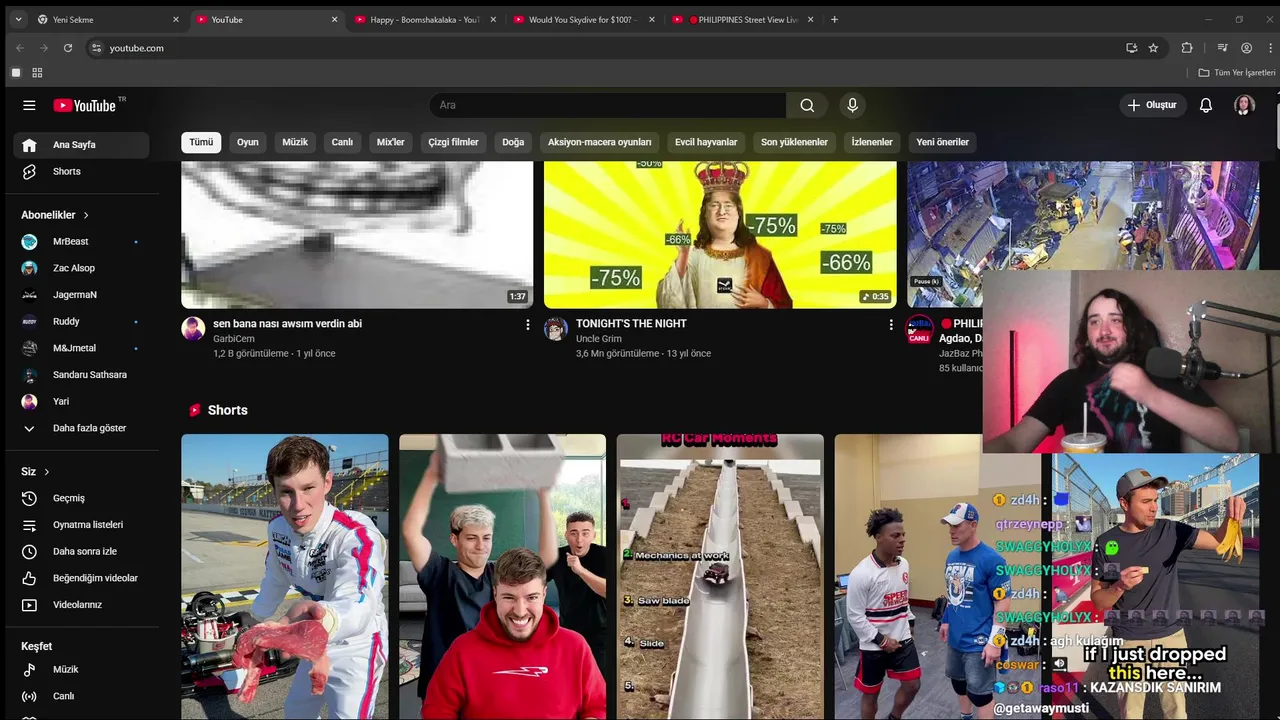Bookmark this page with star icon
The width and height of the screenshot is (1280, 720).
tap(1153, 48)
